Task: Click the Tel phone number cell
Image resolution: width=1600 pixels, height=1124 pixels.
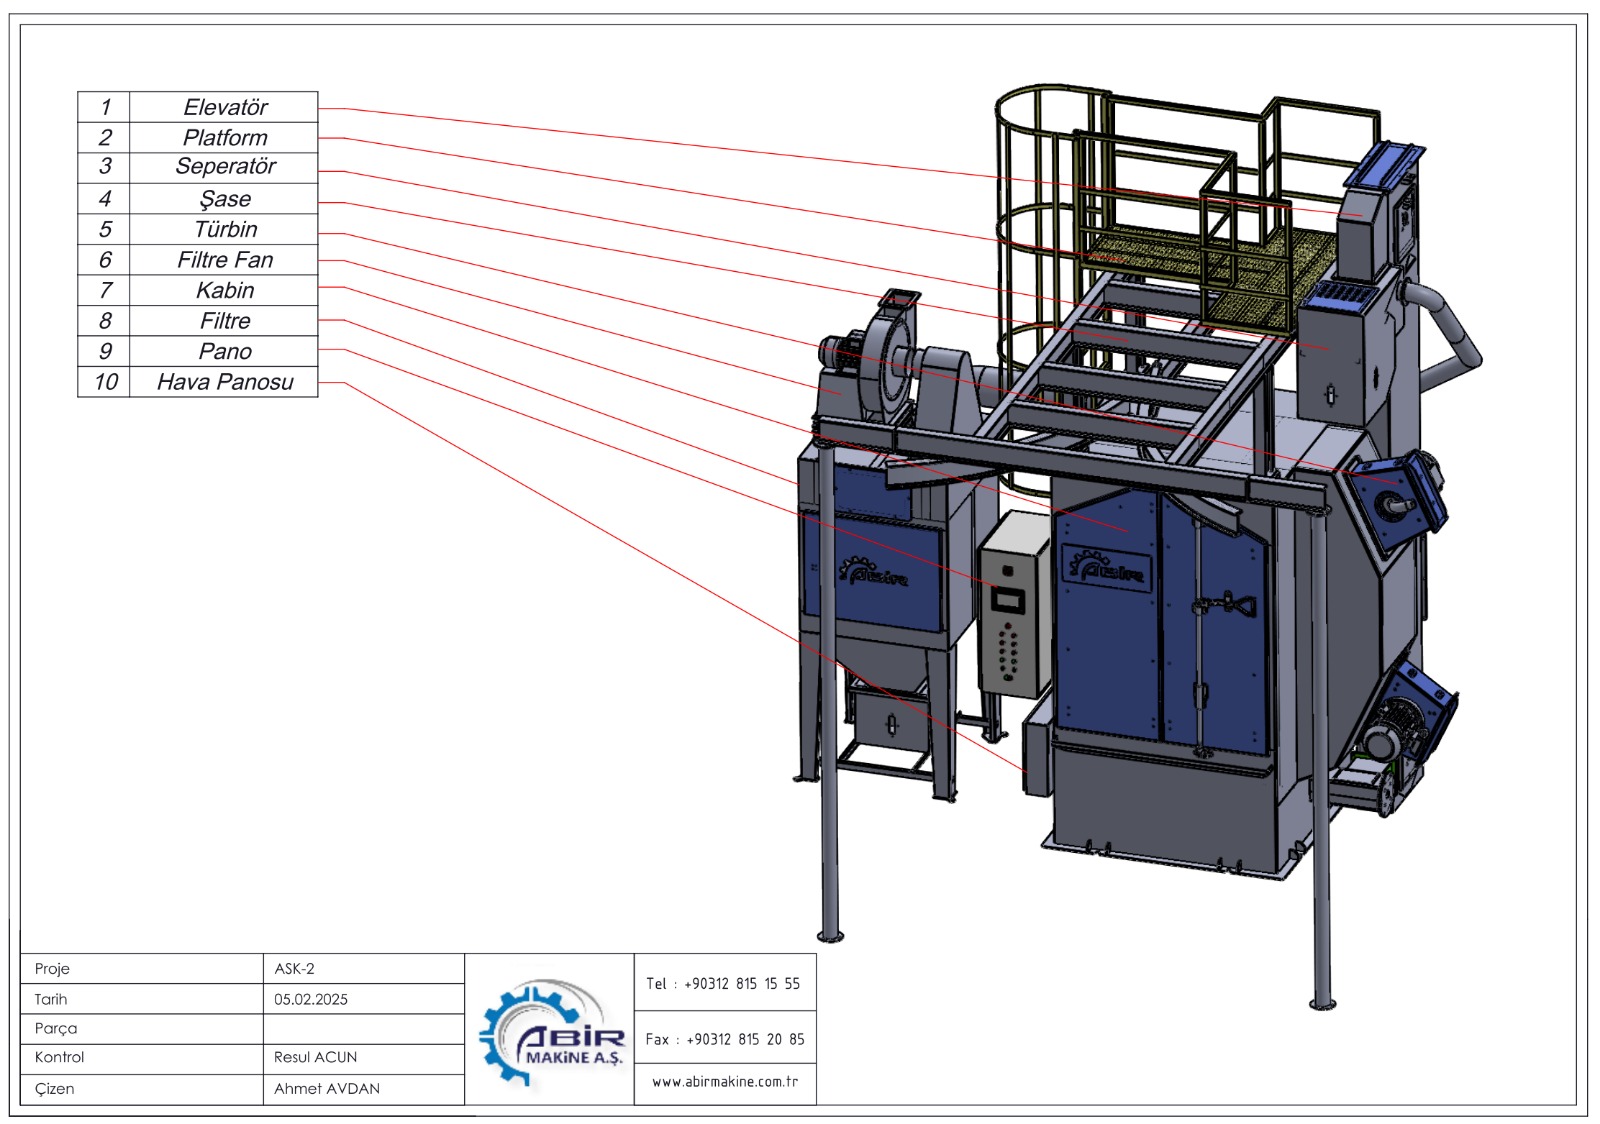Action: pyautogui.click(x=724, y=984)
